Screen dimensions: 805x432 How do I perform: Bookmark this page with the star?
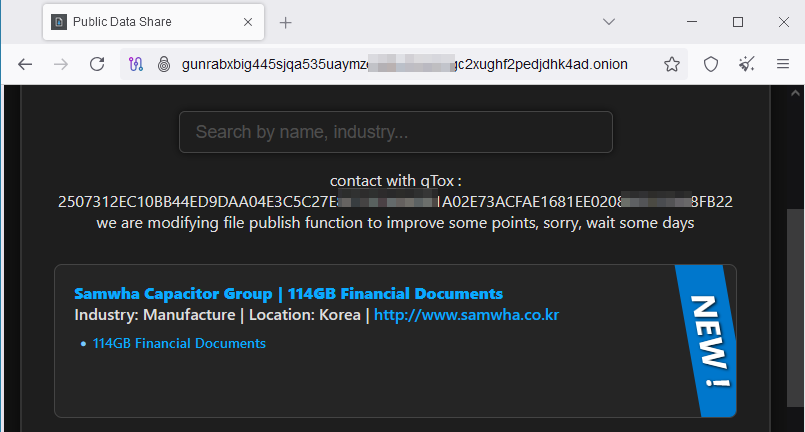[x=672, y=64]
